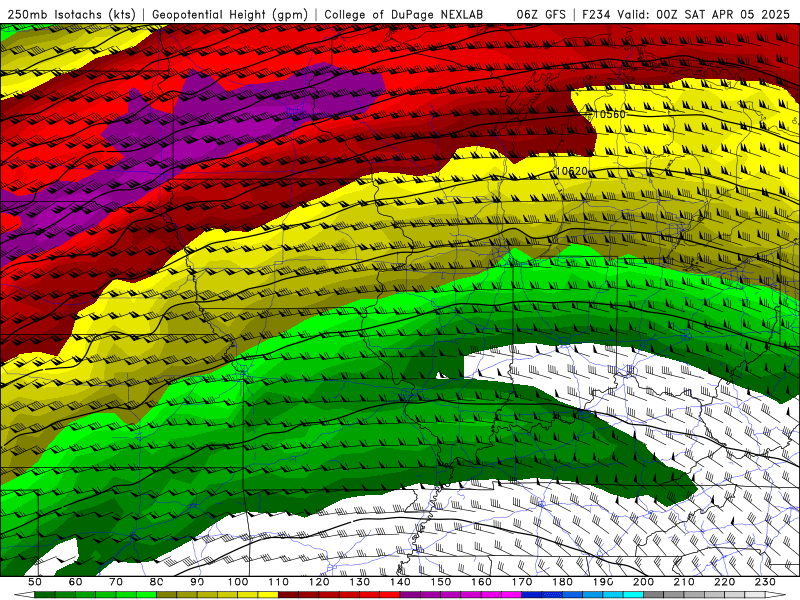Click the 130 value on the legend
The image size is (800, 600).
[360, 582]
